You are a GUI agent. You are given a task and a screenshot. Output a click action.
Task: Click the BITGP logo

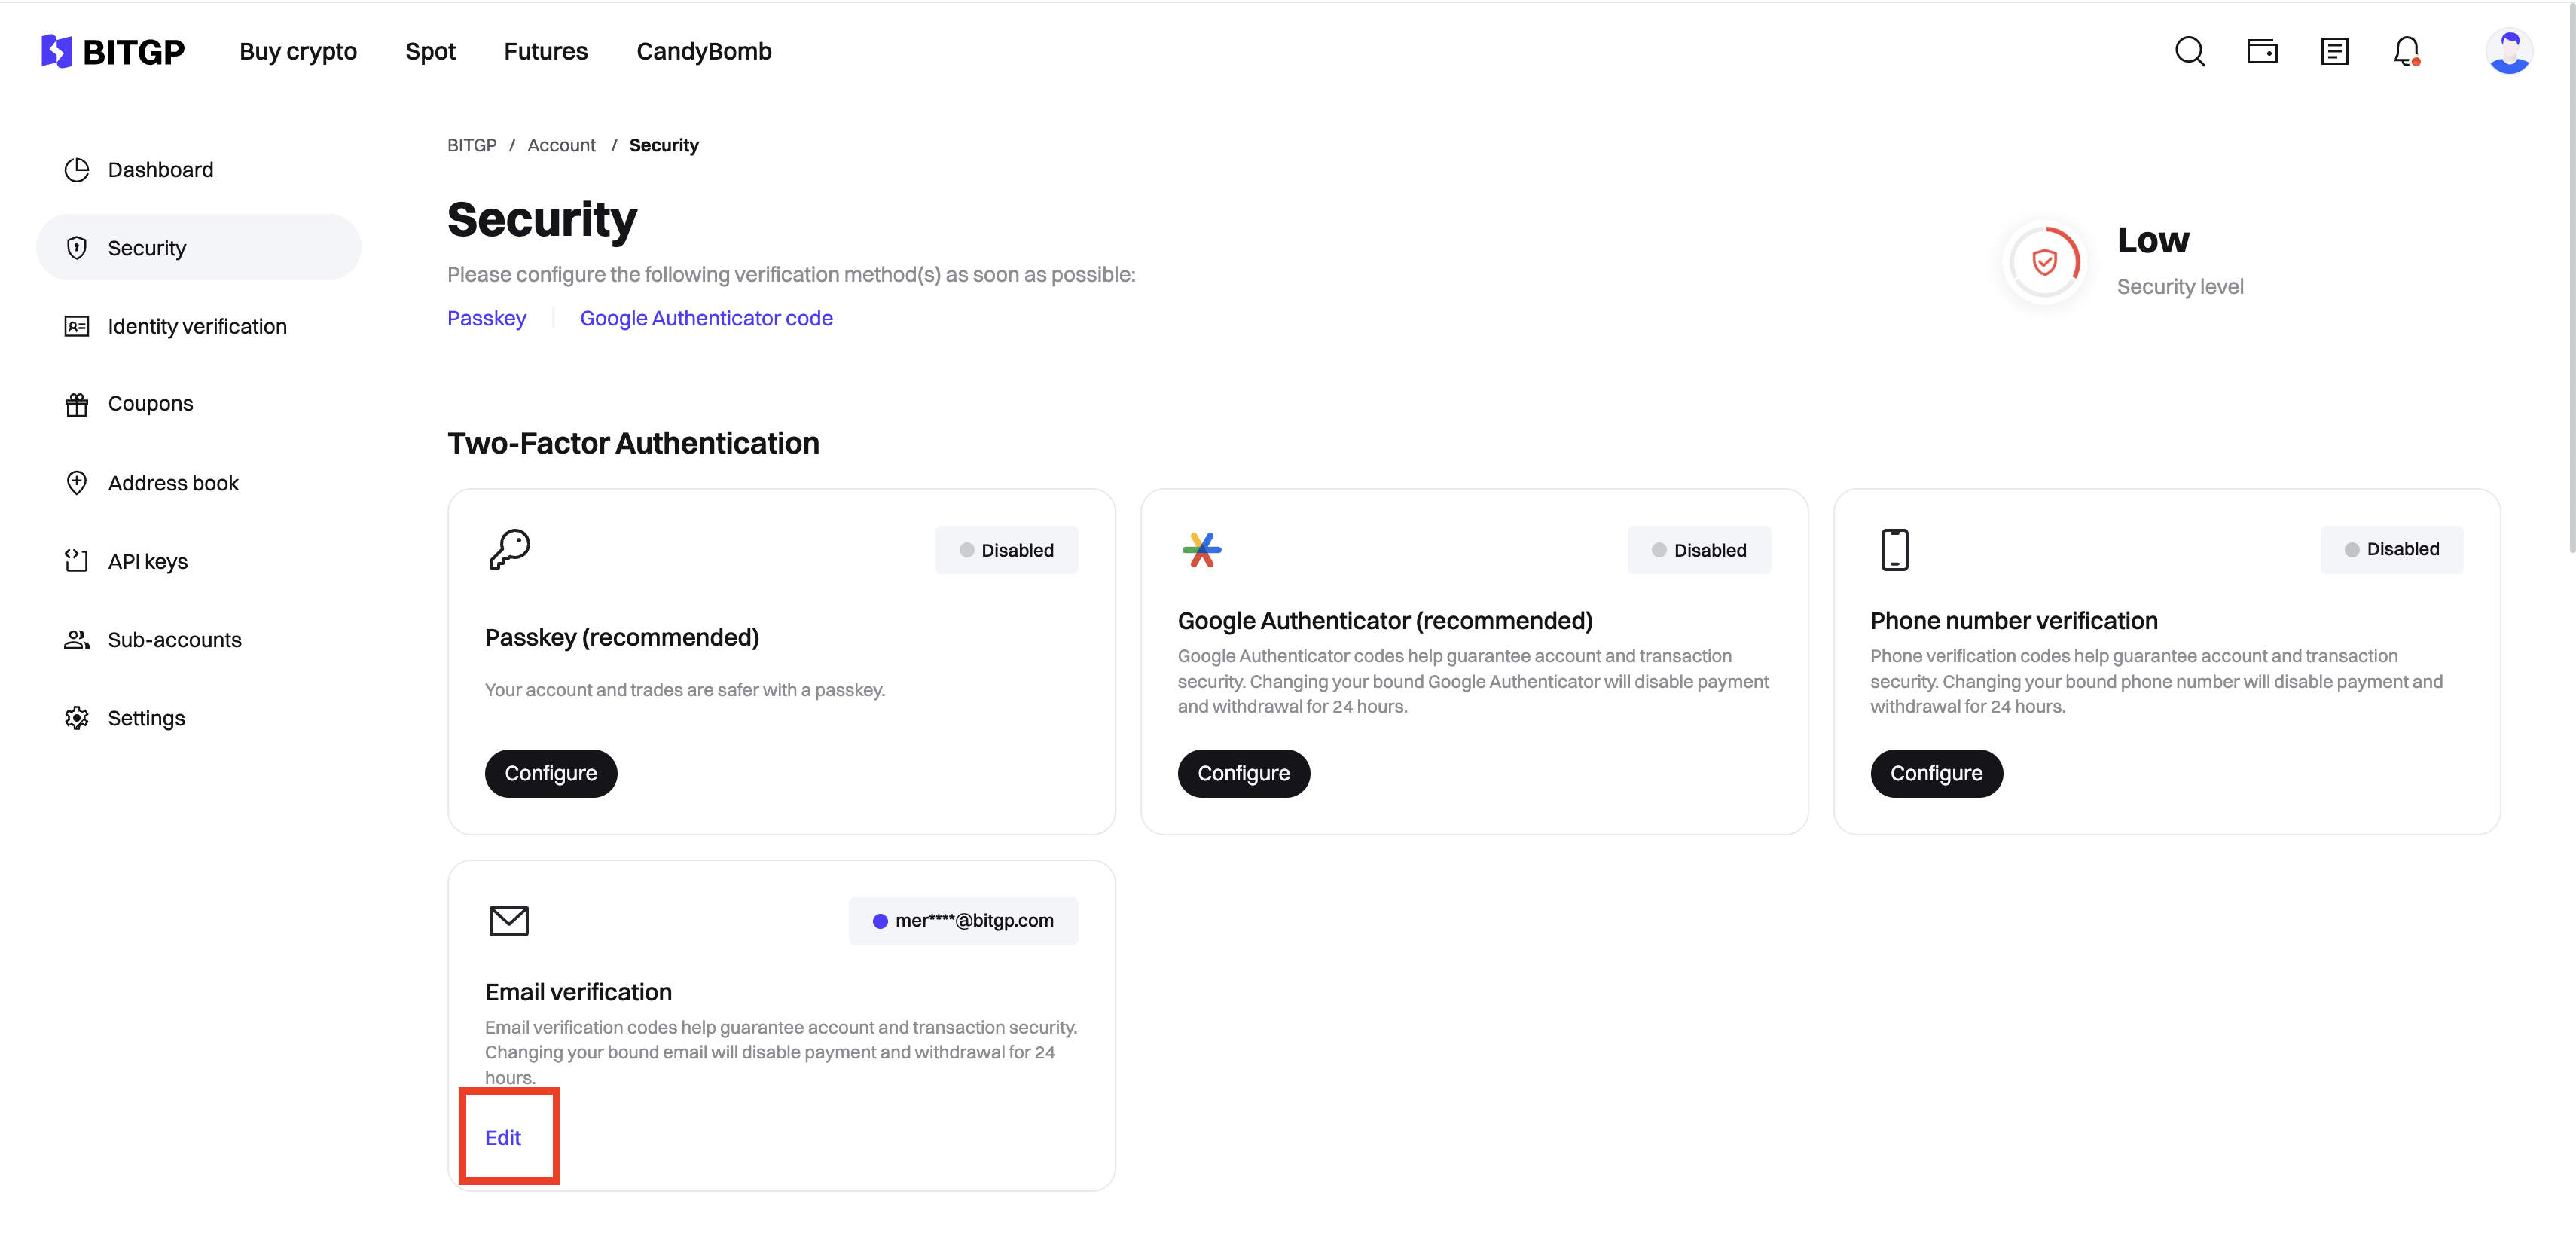(113, 51)
